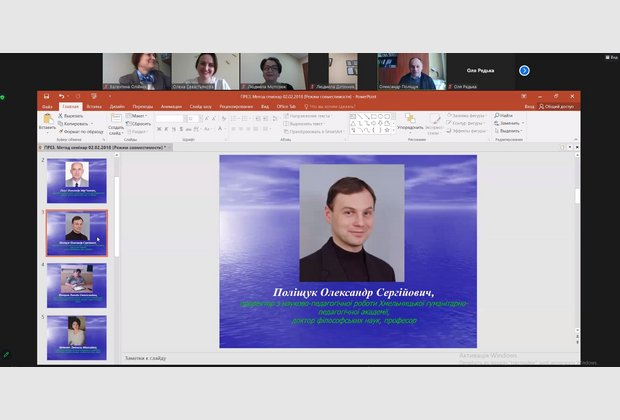620x420 pixels.
Task: Click the align text left icon
Action: (x=233, y=129)
